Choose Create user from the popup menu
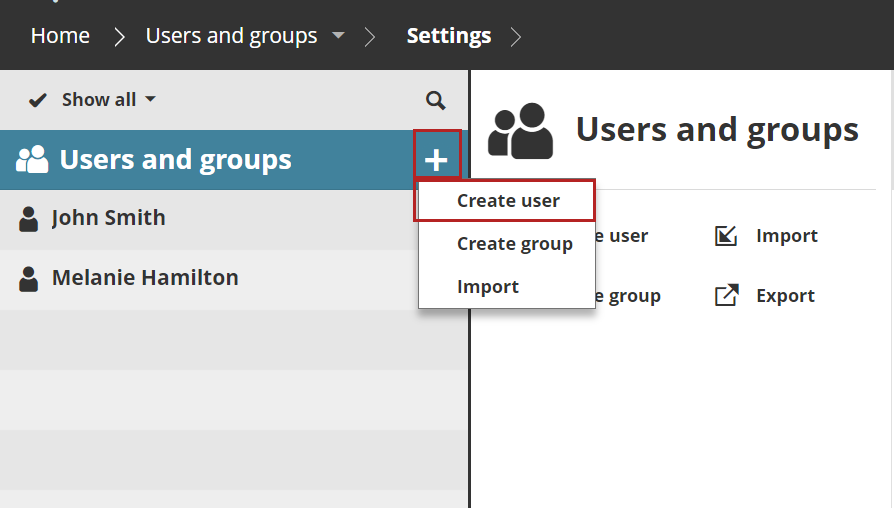894x508 pixels. (x=508, y=200)
